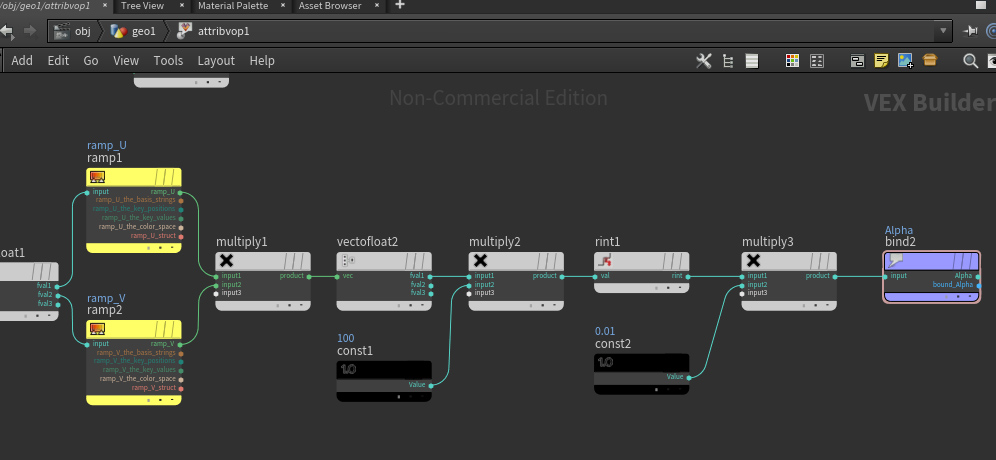Screen dimensions: 996x460
Task: Switch to the Asset Browser tab
Action: click(x=330, y=6)
